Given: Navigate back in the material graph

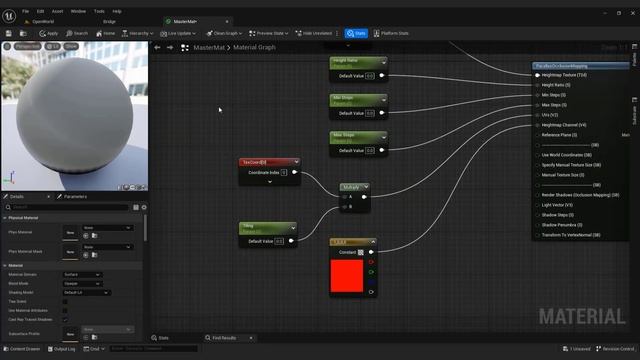Looking at the screenshot, I should [157, 48].
